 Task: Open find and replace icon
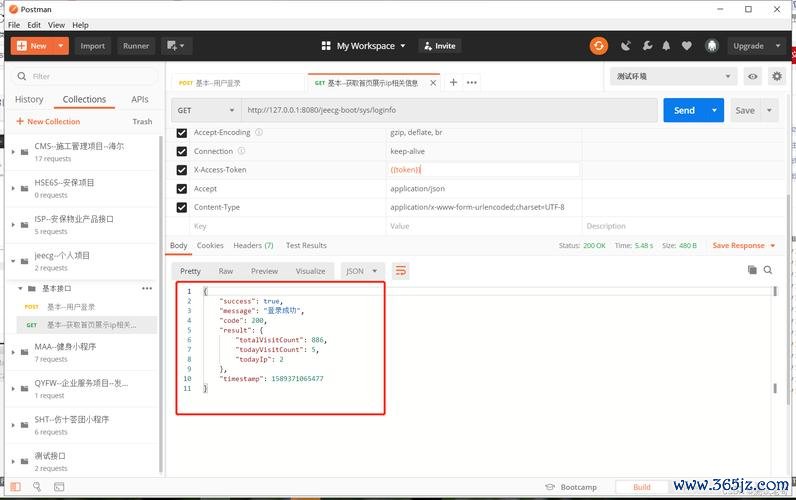(37, 487)
